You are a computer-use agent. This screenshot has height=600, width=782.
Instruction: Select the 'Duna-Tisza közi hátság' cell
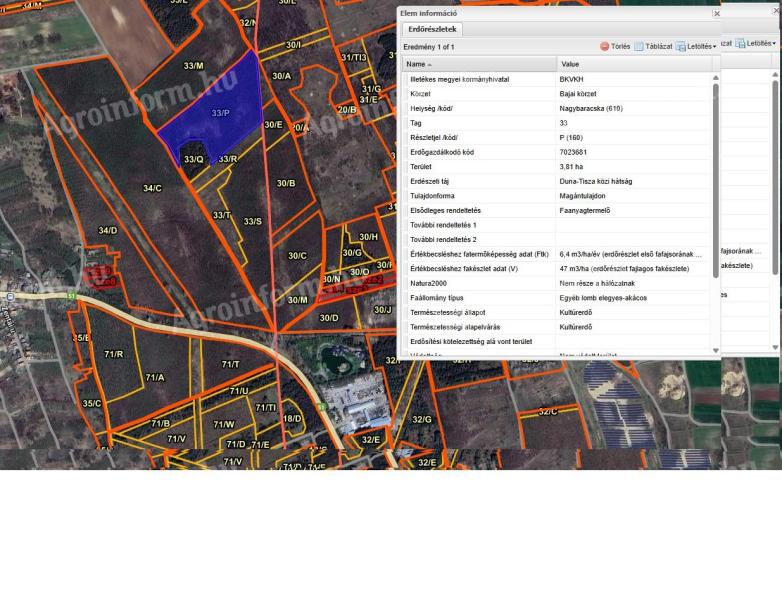(x=633, y=182)
